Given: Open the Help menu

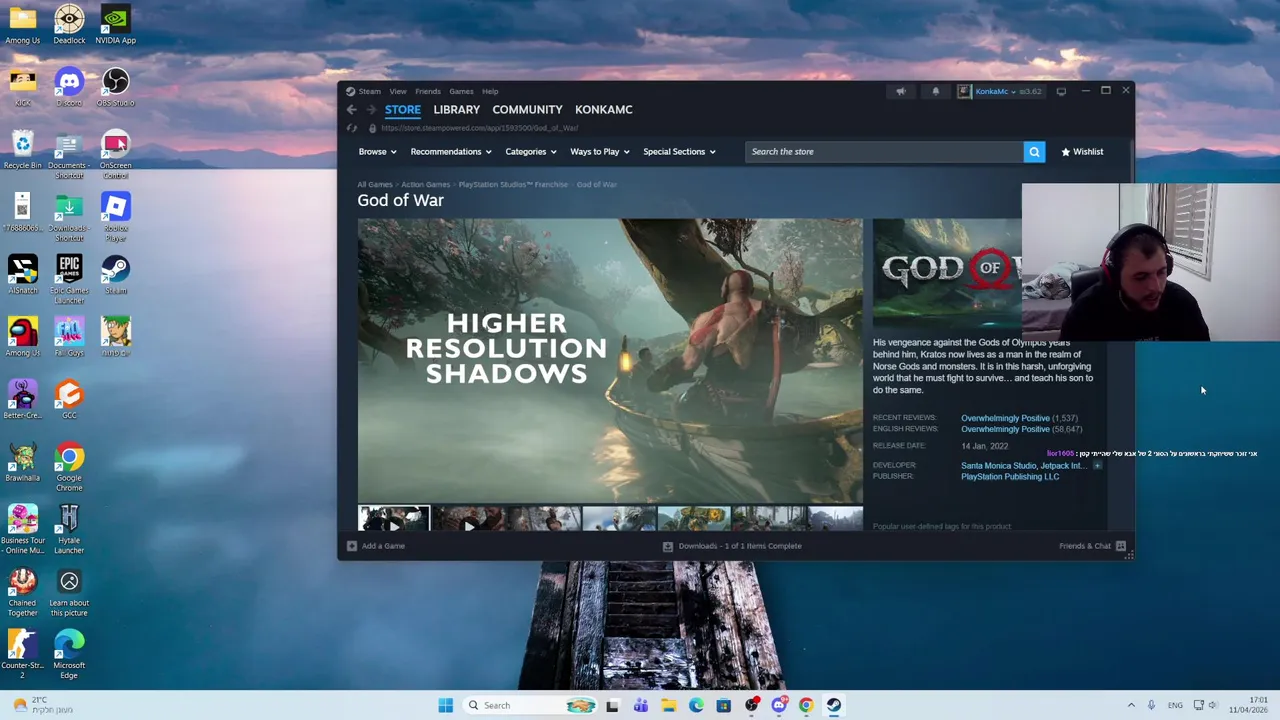Looking at the screenshot, I should (x=490, y=91).
